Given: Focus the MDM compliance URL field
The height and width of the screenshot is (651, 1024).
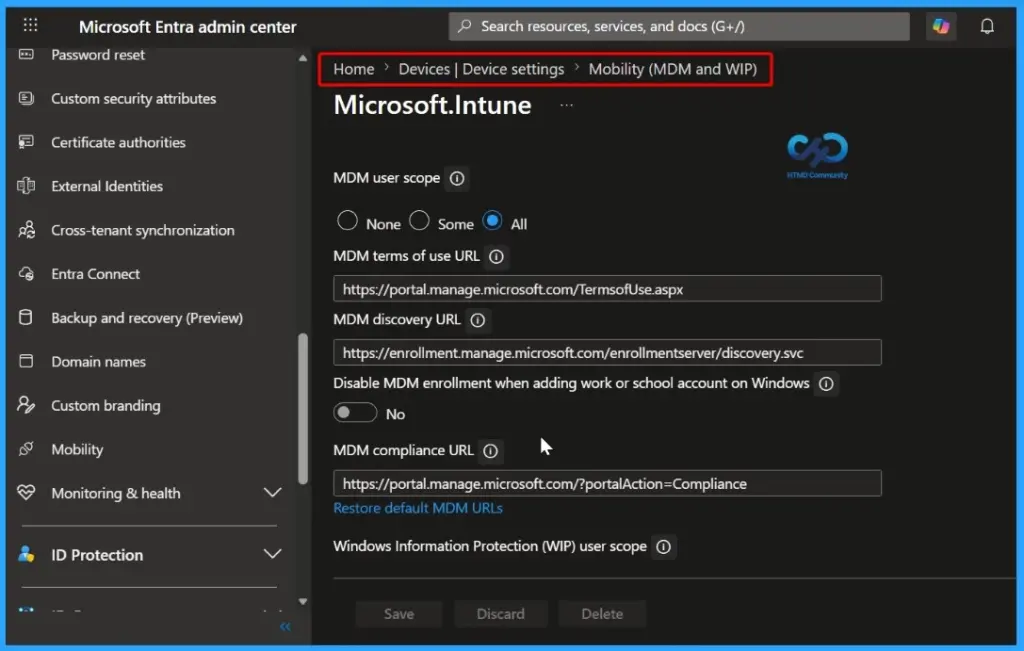Looking at the screenshot, I should (607, 483).
